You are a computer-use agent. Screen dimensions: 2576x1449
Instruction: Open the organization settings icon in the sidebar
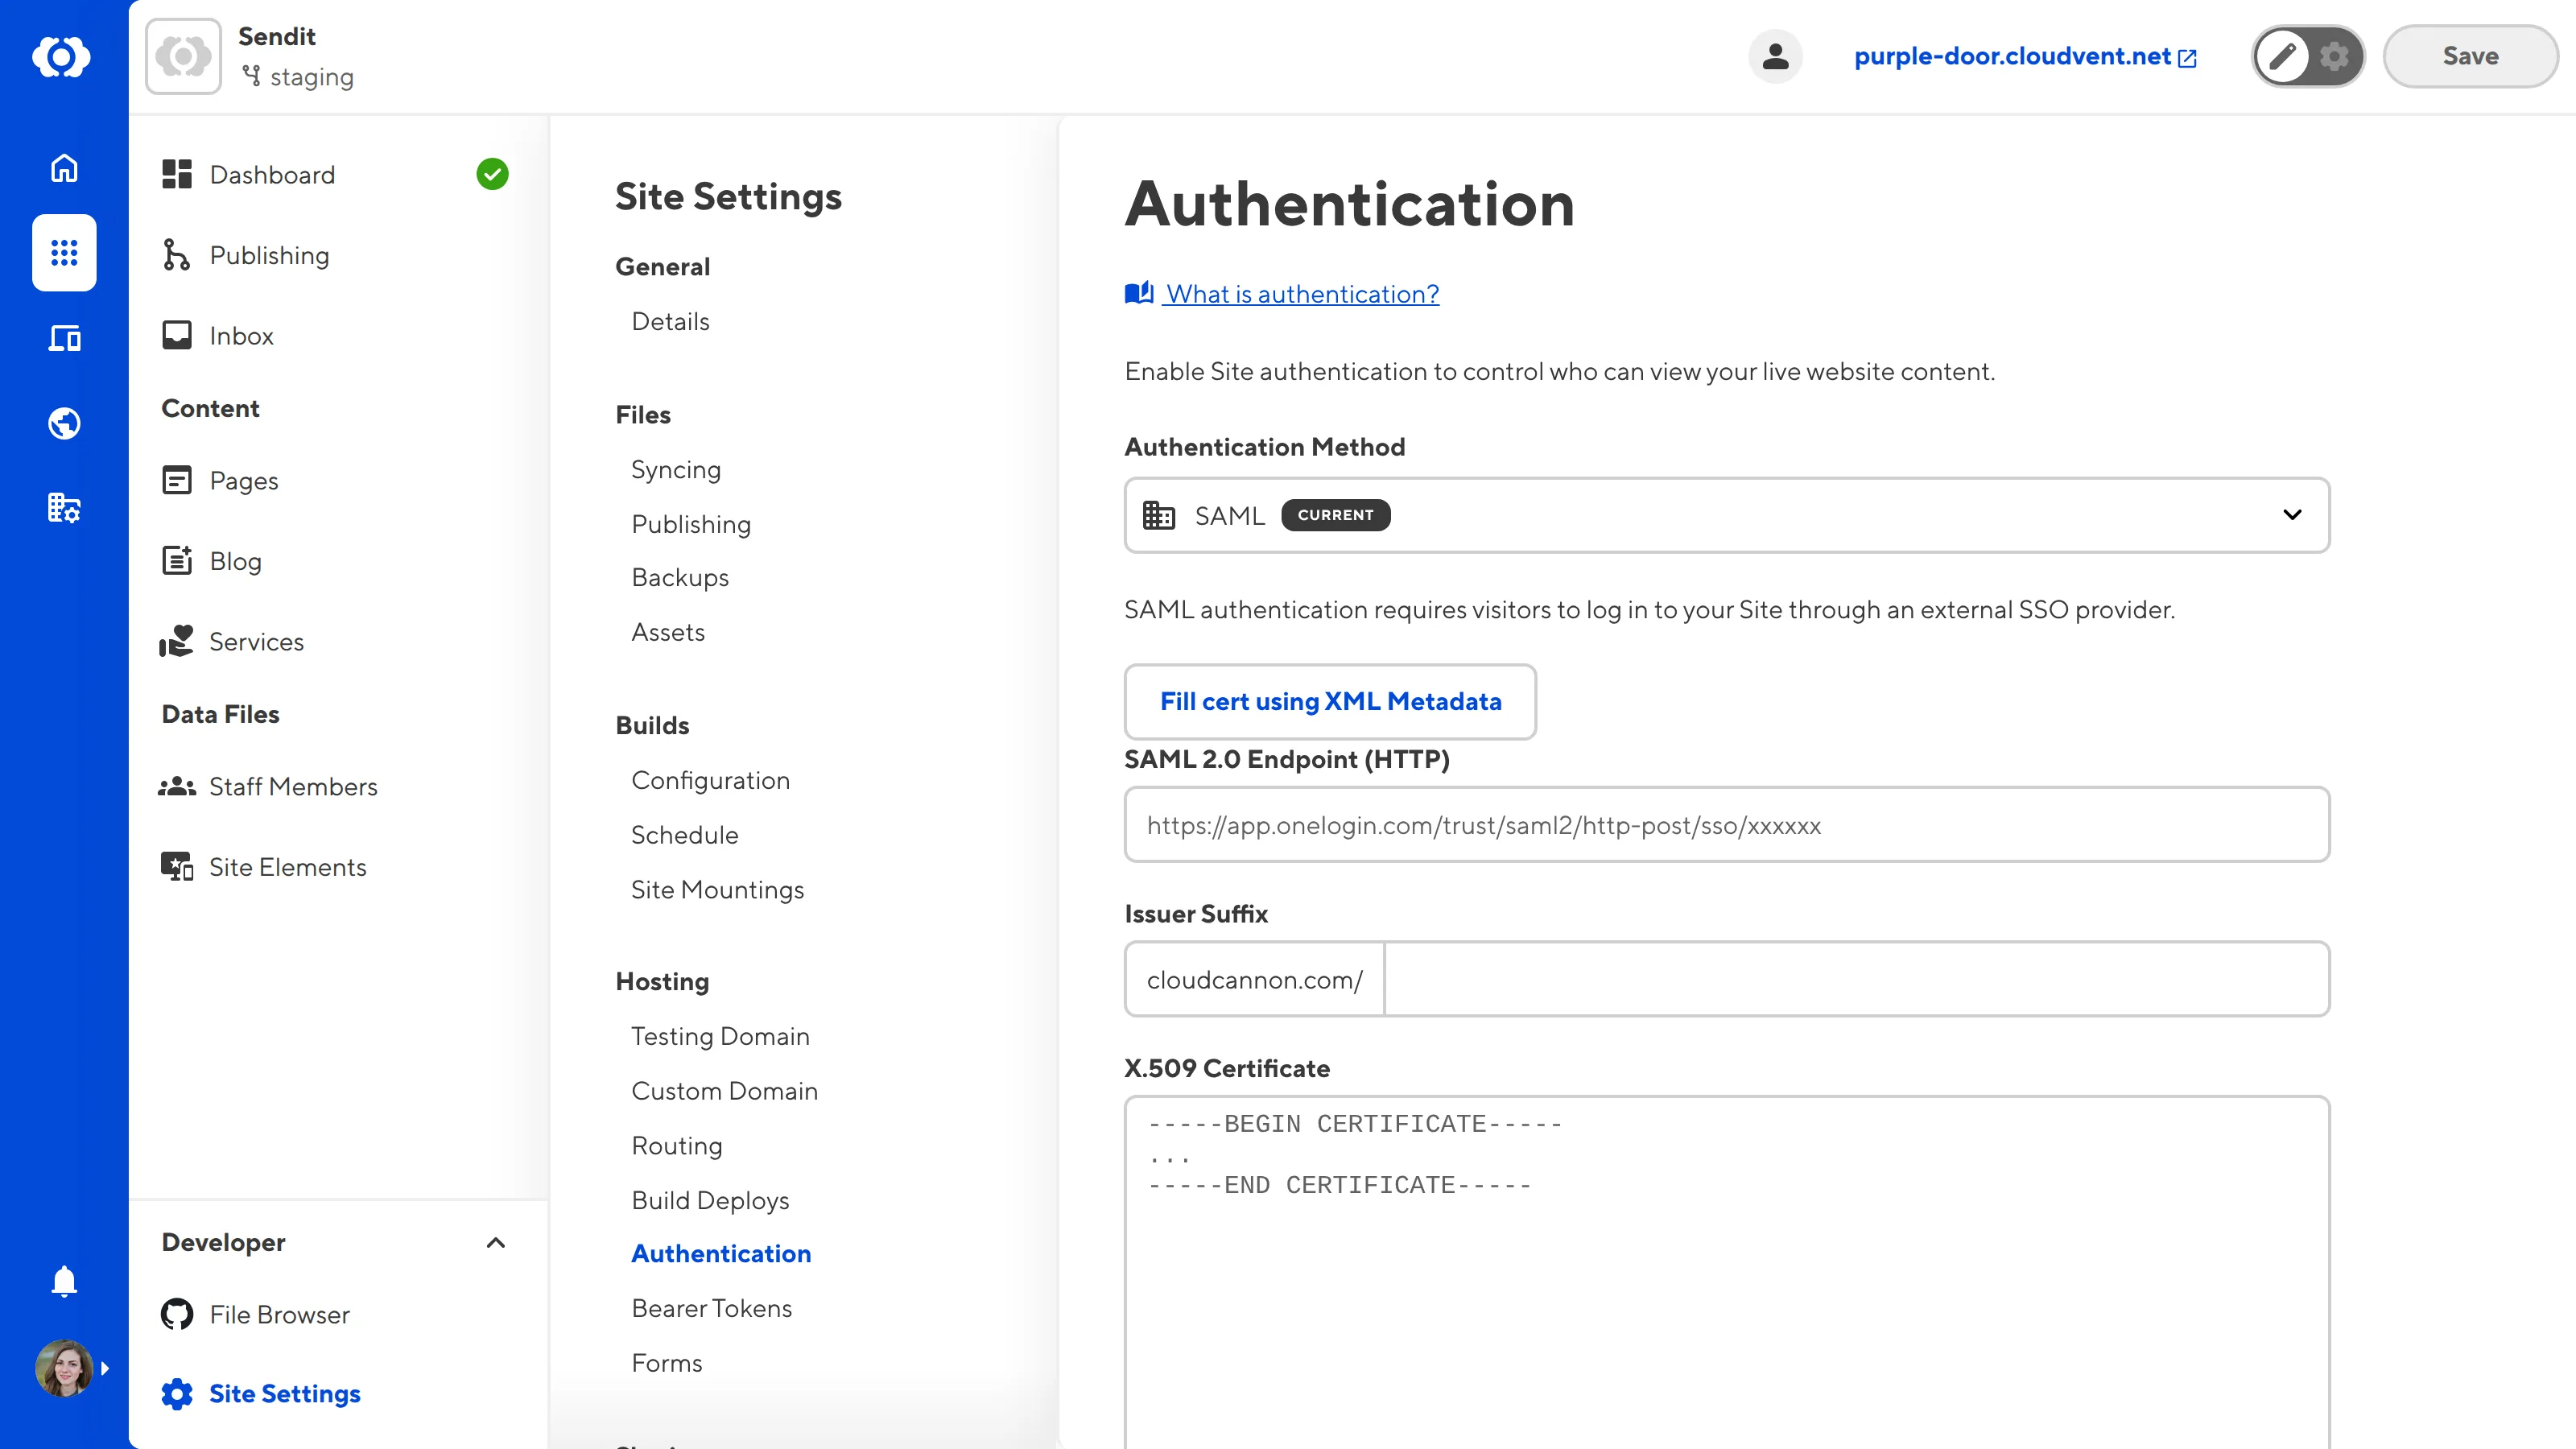[x=63, y=508]
